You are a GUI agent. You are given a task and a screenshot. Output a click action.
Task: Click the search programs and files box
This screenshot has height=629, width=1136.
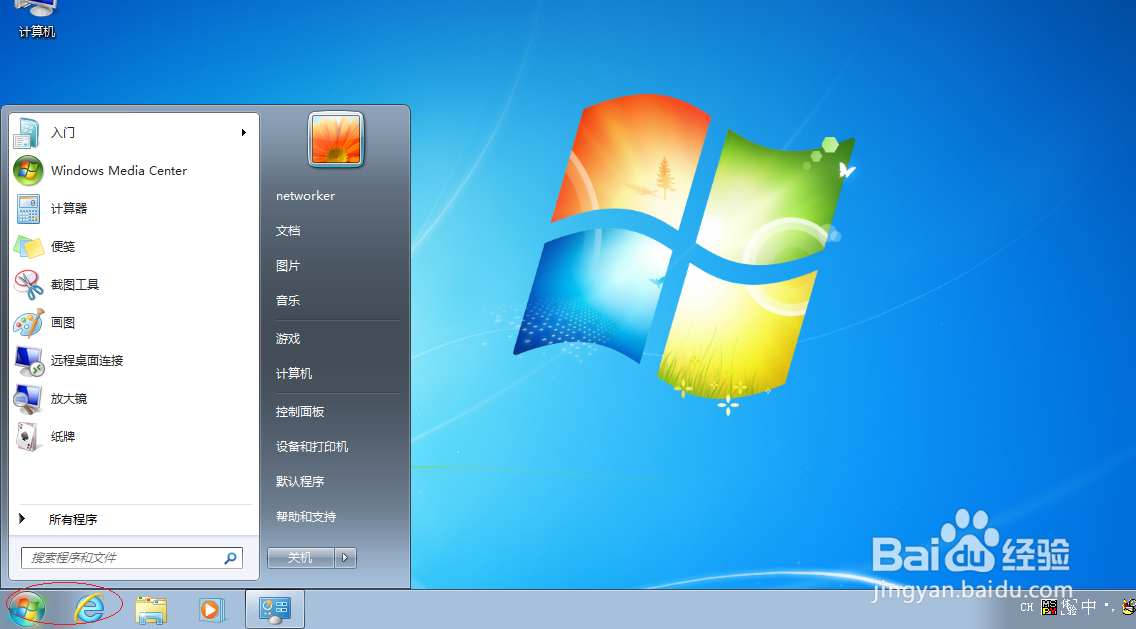(x=132, y=558)
